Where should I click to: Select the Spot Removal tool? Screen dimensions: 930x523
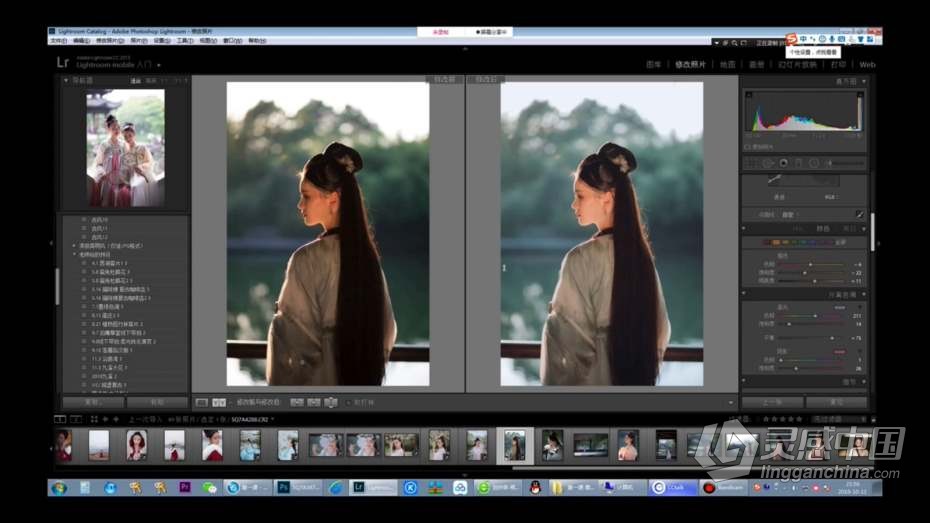tap(768, 163)
